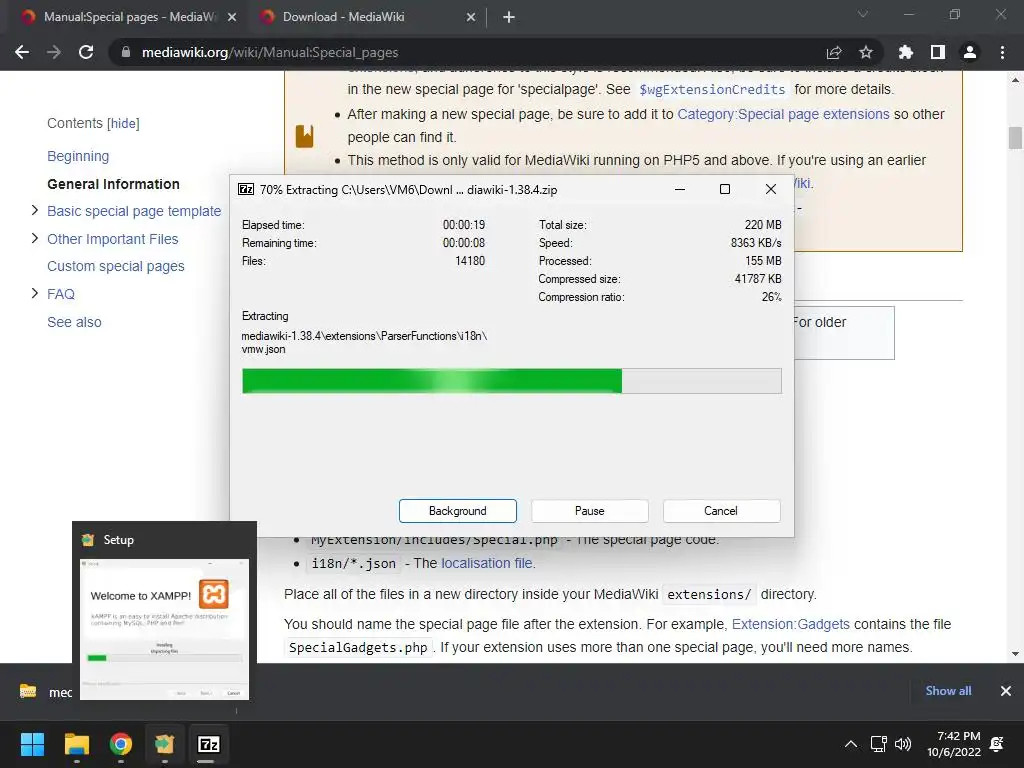The width and height of the screenshot is (1024, 768).
Task: Open Extension:Gadgets link
Action: [x=791, y=624]
